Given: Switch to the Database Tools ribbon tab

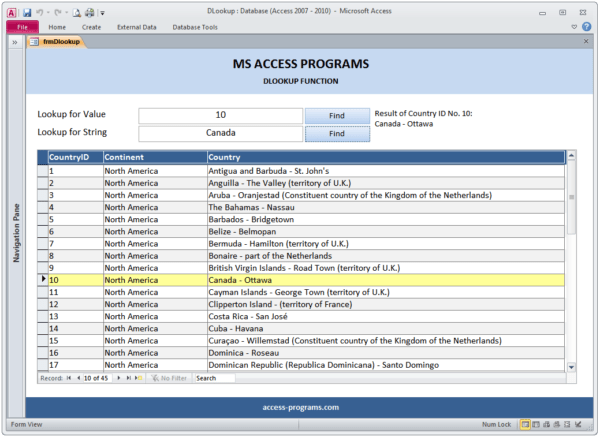Looking at the screenshot, I should click(195, 27).
